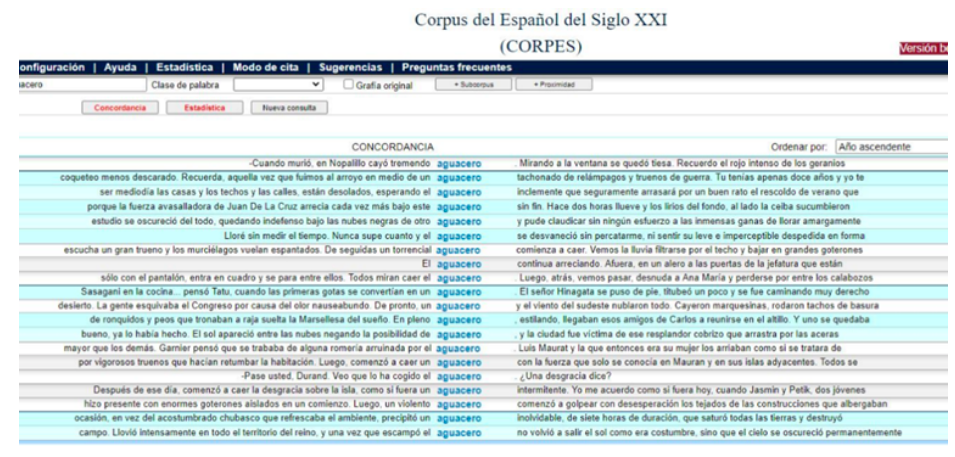Click the search term input field
This screenshot has height=457, width=955.
click(x=83, y=85)
